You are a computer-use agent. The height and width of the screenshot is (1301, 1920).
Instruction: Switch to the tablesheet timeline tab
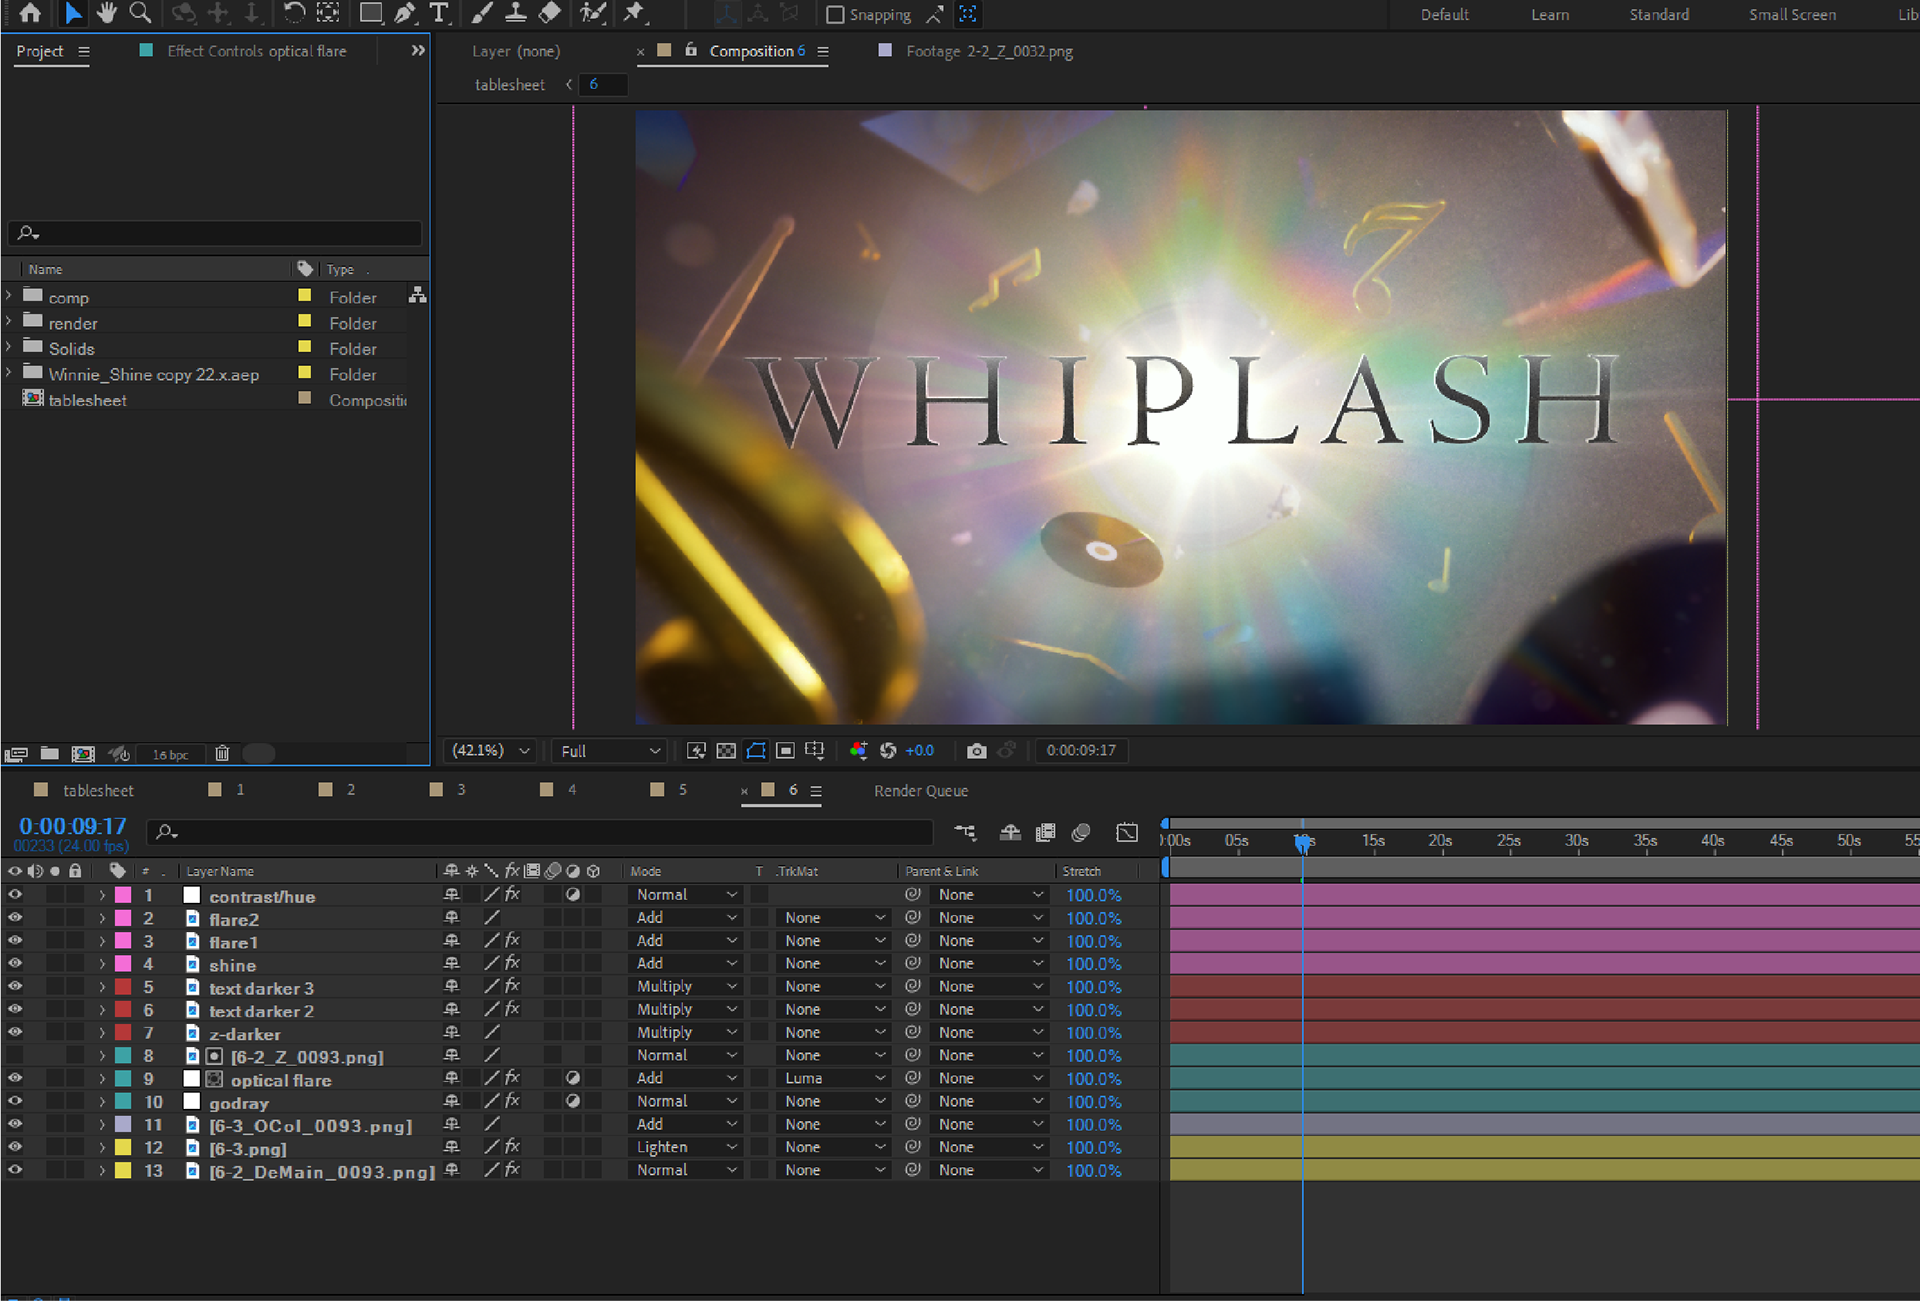click(97, 790)
